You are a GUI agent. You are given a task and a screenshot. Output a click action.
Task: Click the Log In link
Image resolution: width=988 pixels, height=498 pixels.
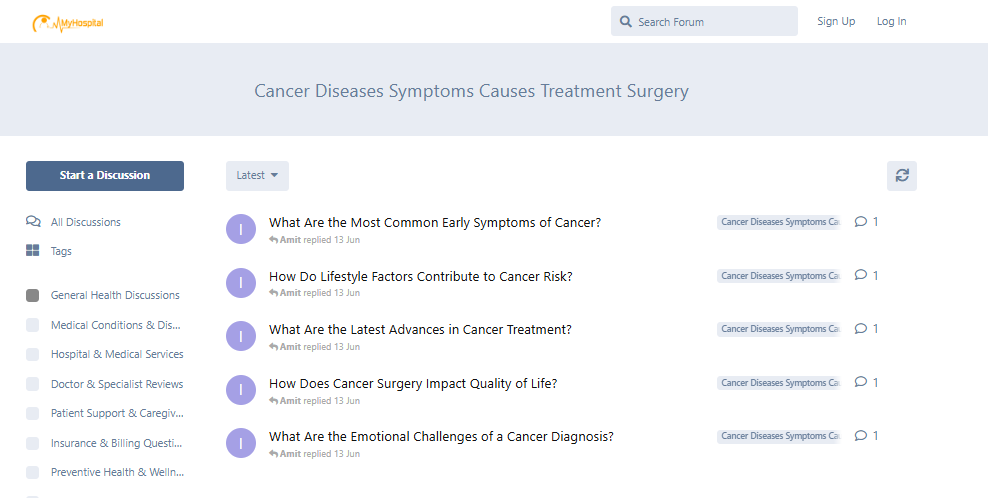click(x=892, y=21)
